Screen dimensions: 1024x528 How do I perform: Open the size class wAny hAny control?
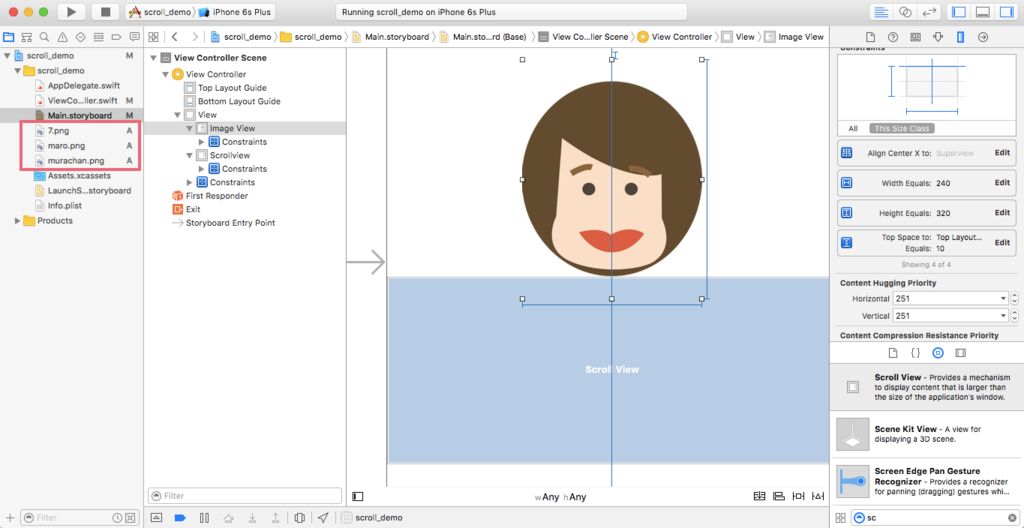point(560,497)
